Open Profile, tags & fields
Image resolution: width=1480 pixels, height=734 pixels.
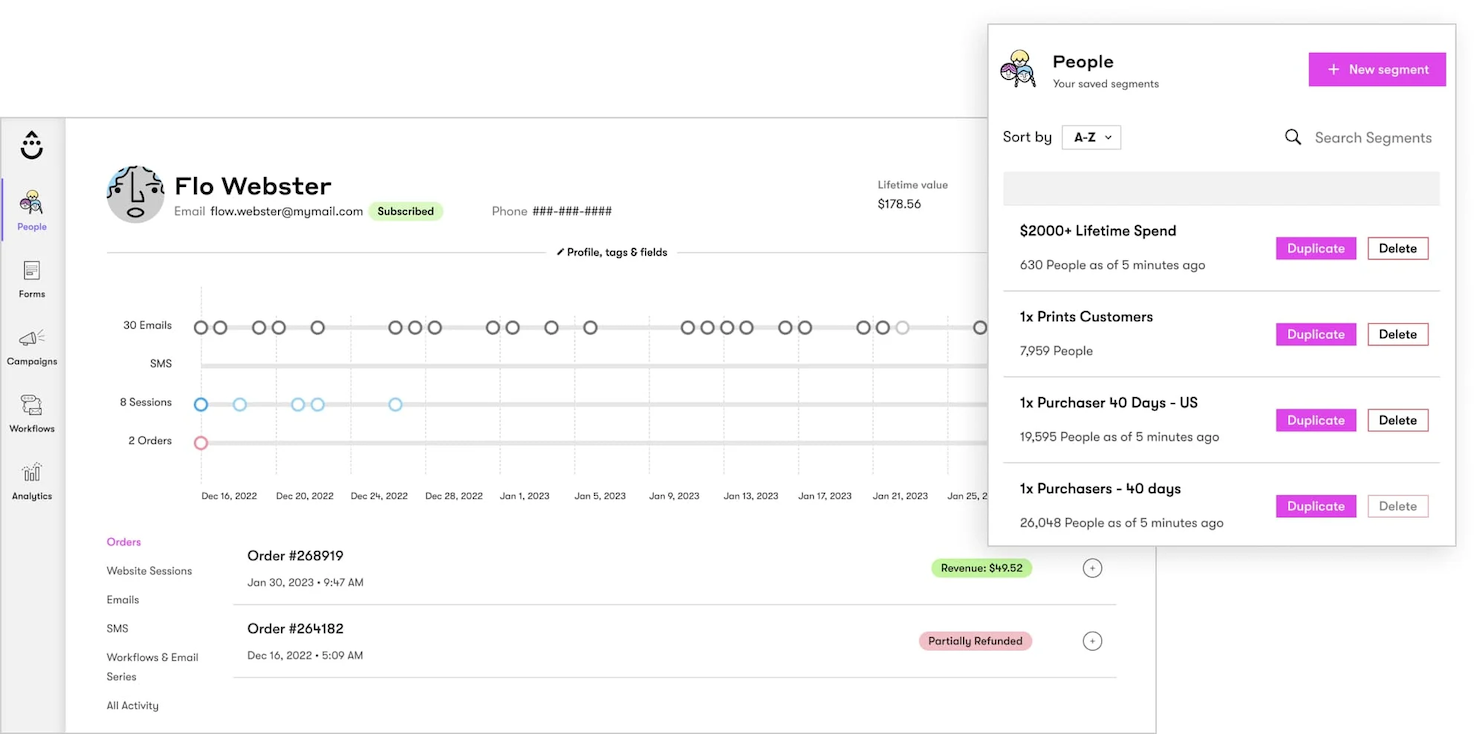click(611, 252)
